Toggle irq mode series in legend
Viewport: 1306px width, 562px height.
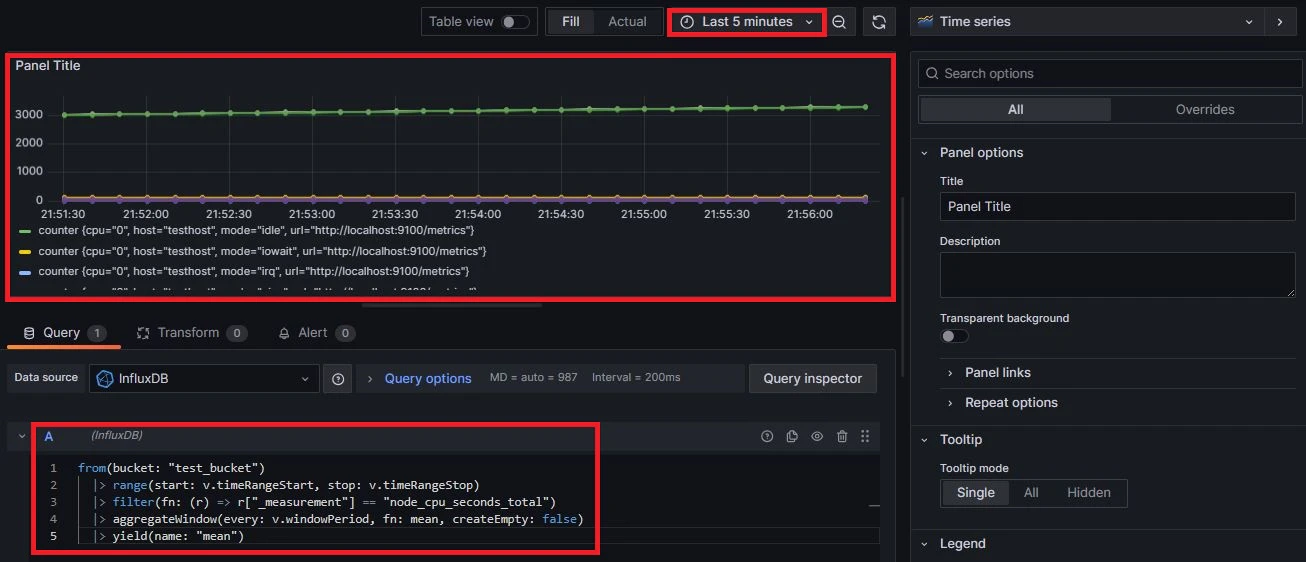[254, 271]
